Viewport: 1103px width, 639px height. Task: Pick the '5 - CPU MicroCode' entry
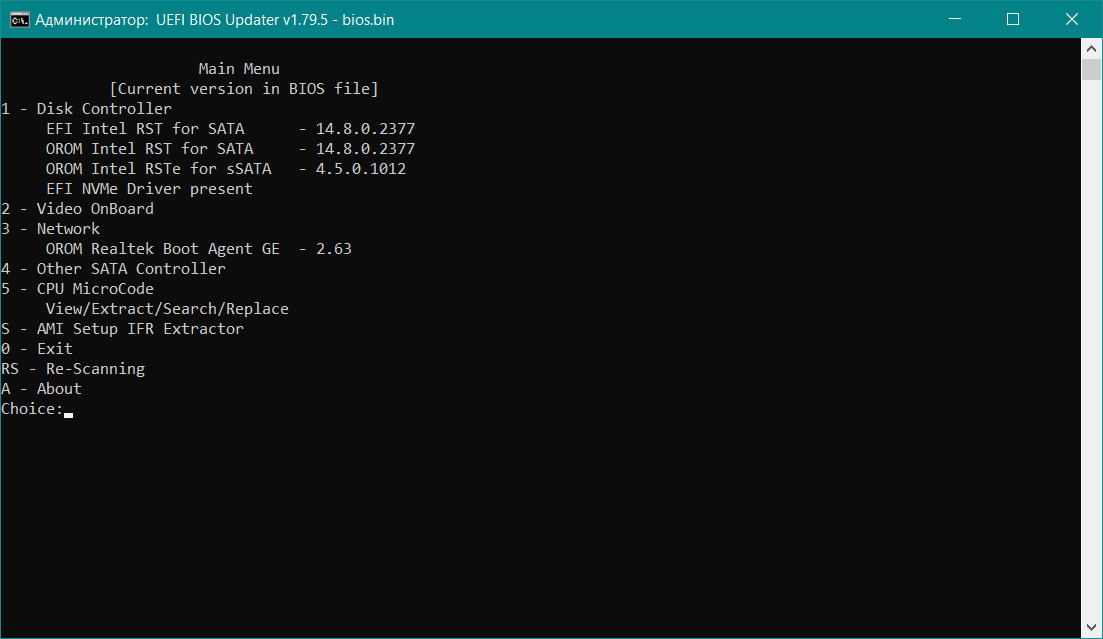point(78,289)
